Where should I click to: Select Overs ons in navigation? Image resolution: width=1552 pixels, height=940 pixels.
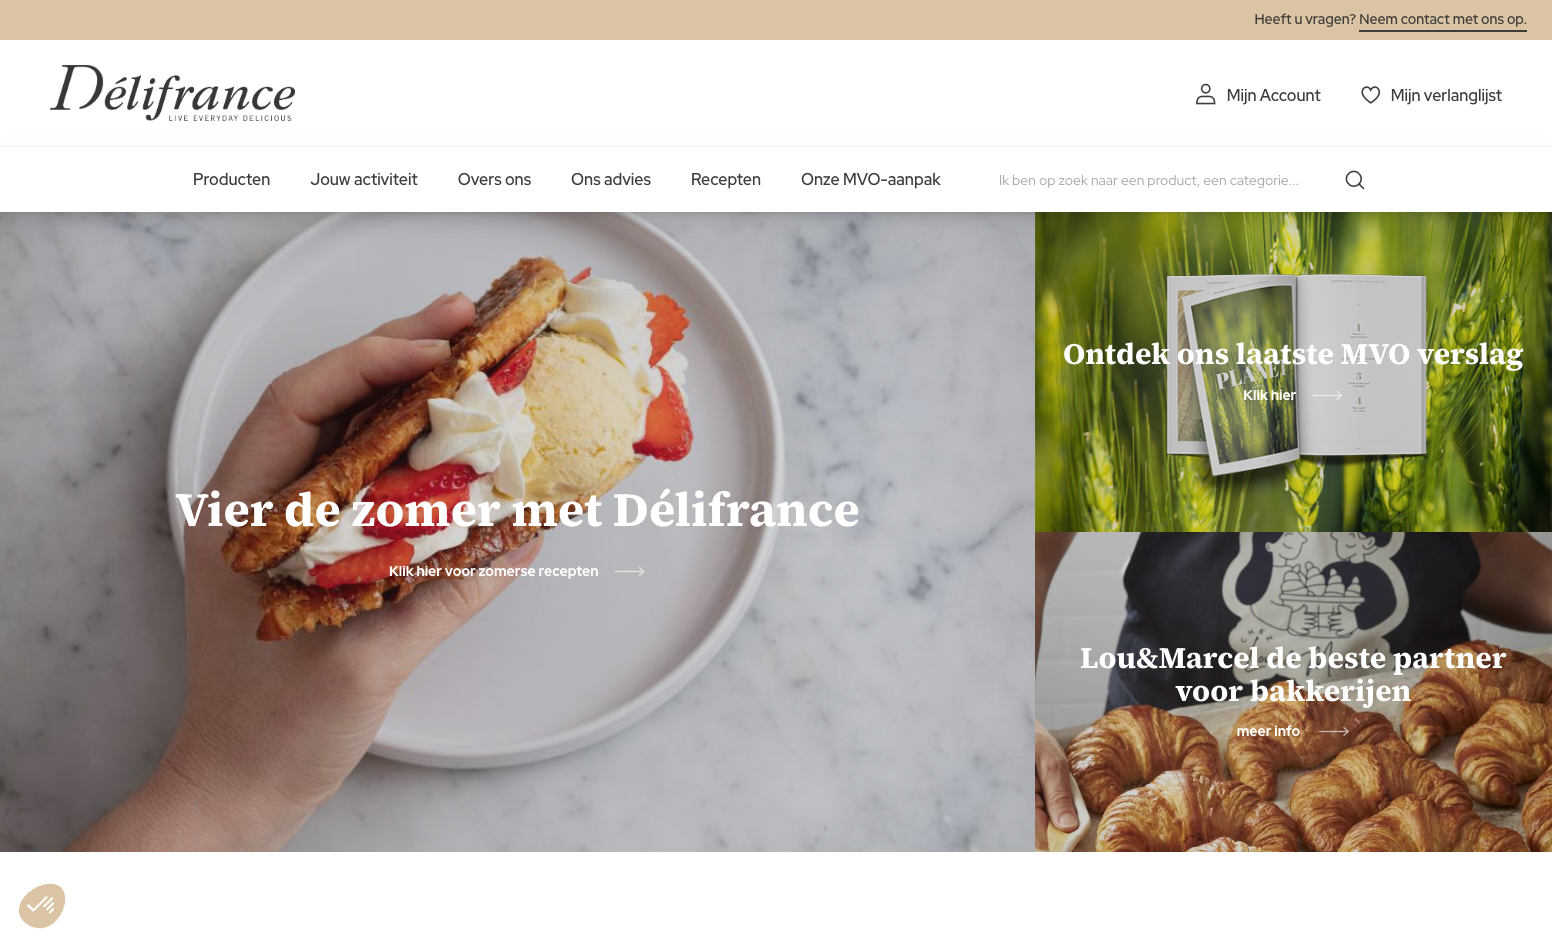click(x=494, y=180)
